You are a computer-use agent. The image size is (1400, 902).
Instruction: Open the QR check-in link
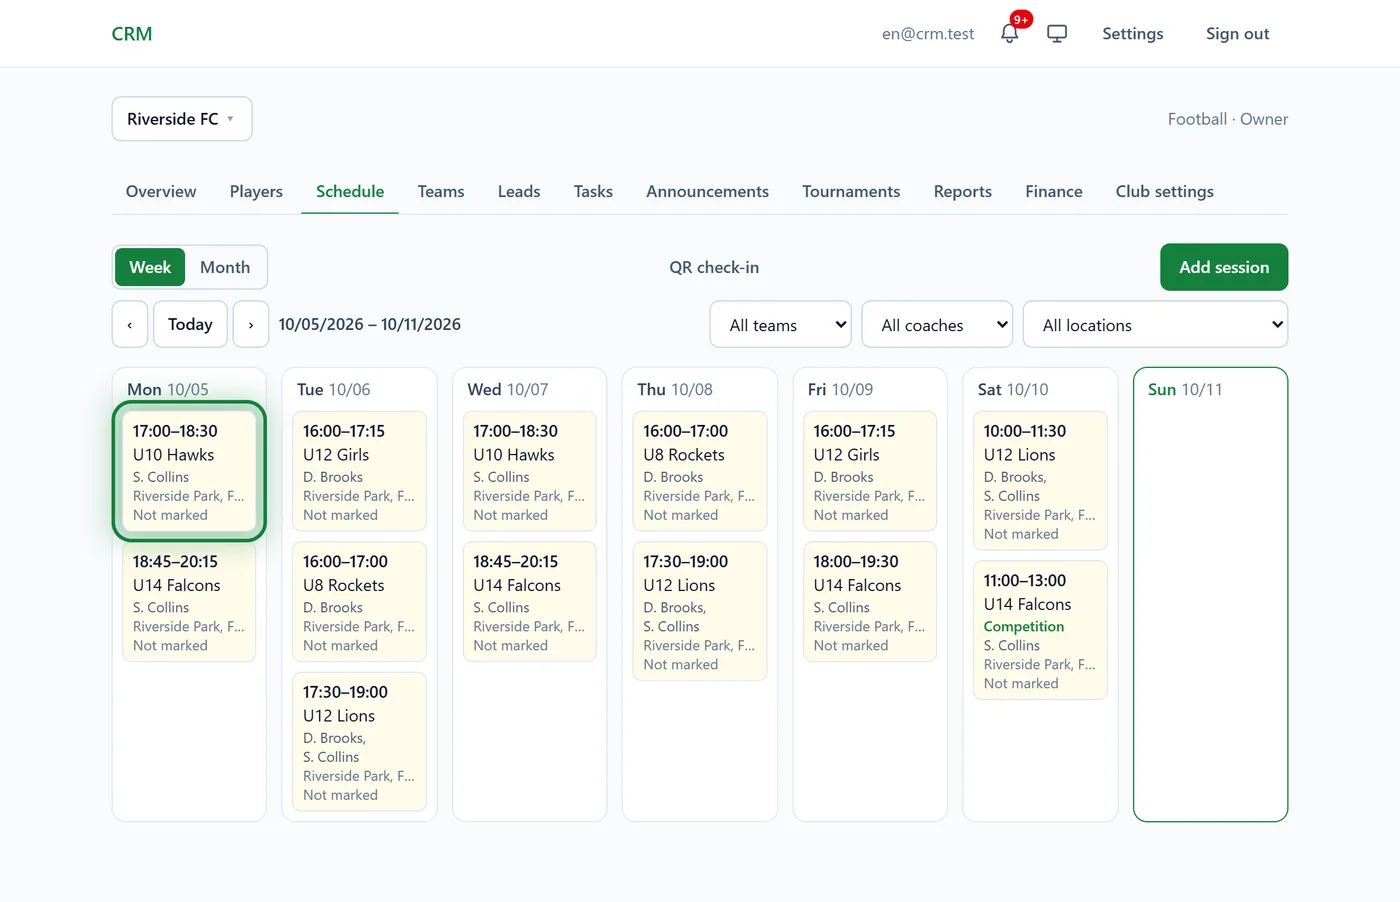click(714, 267)
